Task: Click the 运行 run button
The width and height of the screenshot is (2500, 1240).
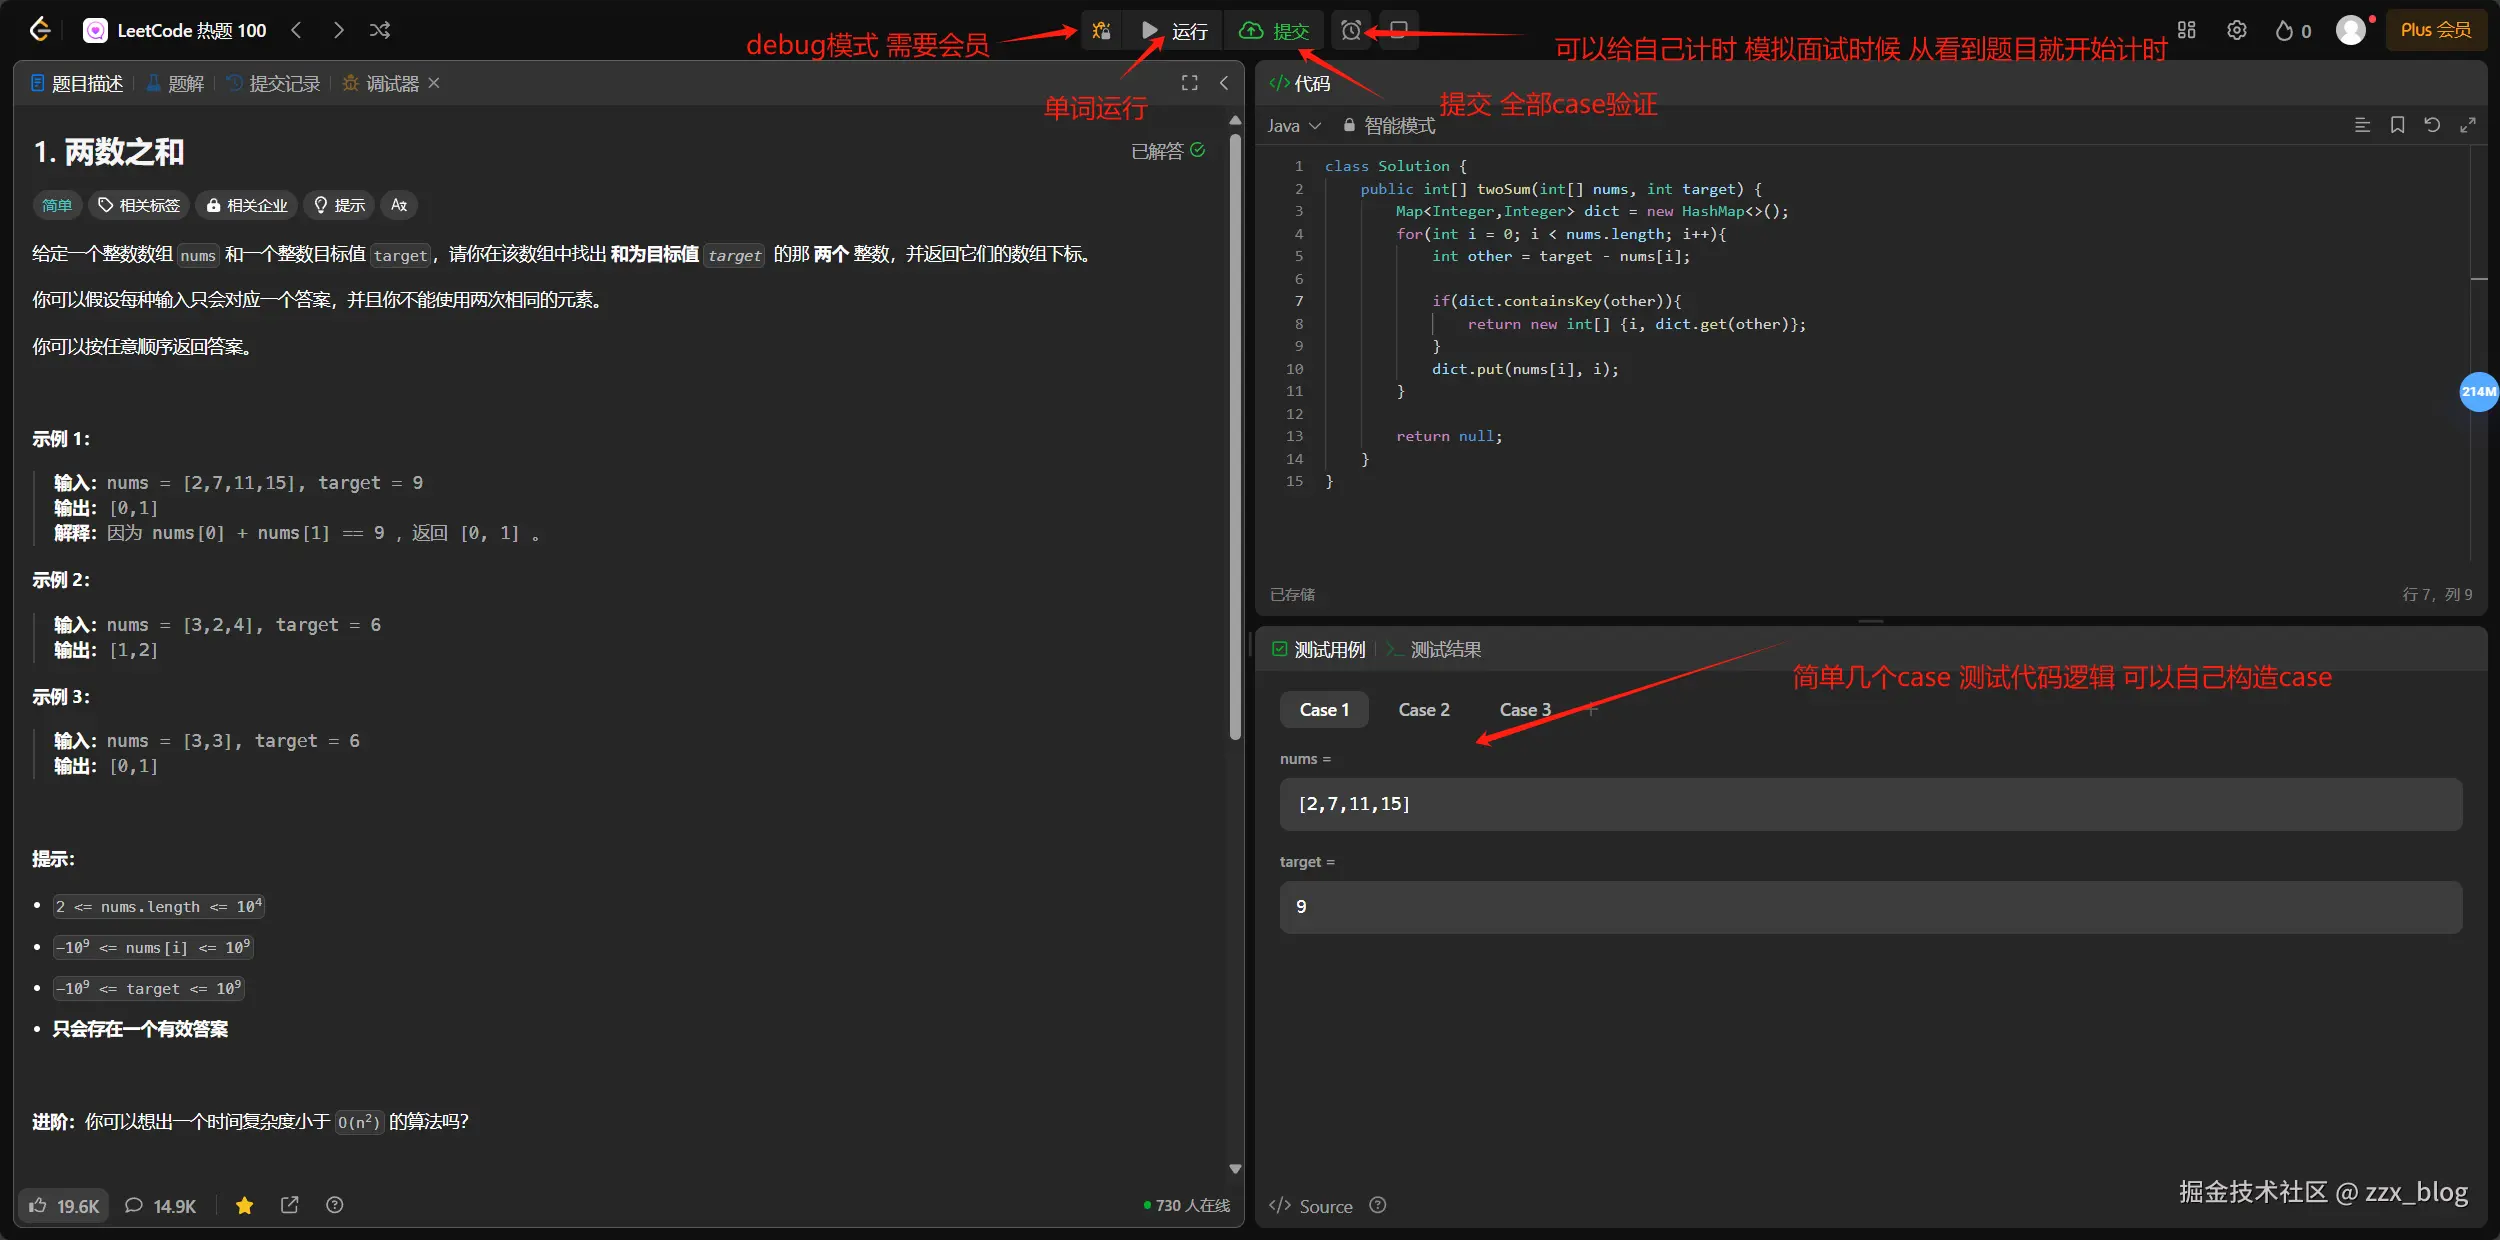Action: pyautogui.click(x=1175, y=31)
